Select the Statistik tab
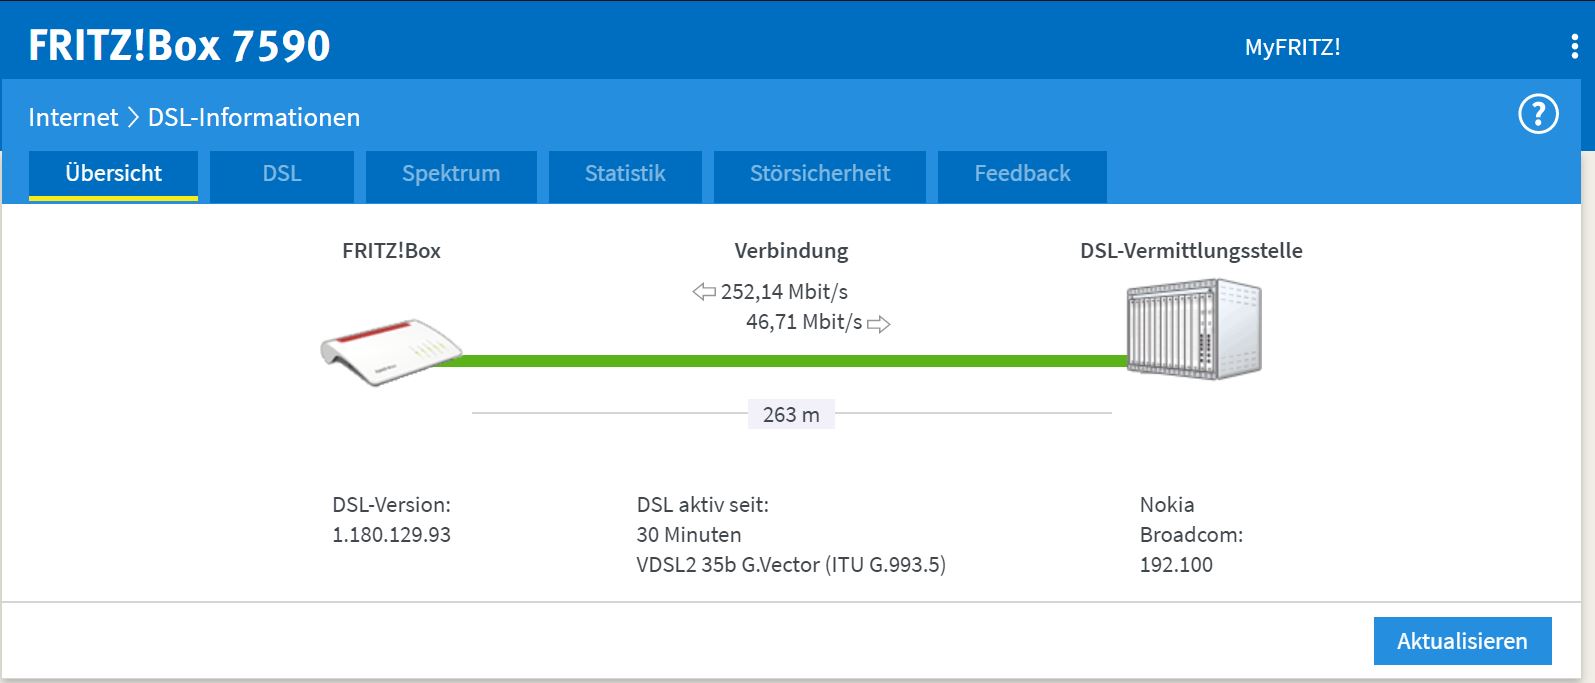 pos(625,176)
